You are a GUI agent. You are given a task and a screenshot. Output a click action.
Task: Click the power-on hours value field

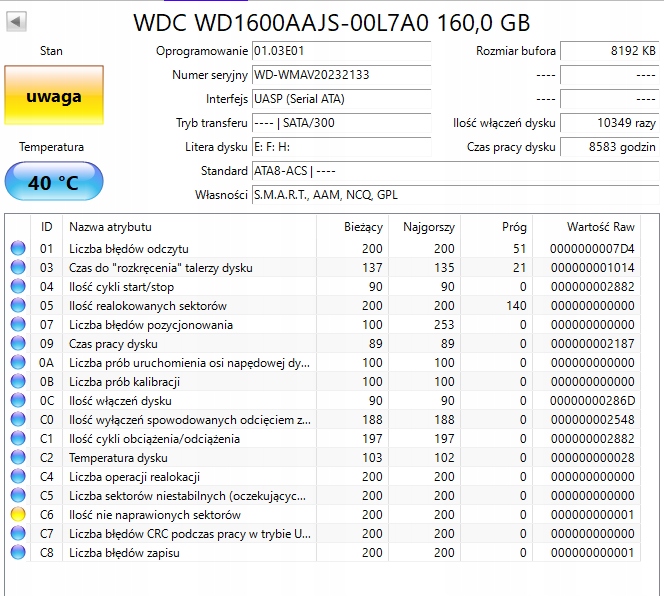pos(609,147)
